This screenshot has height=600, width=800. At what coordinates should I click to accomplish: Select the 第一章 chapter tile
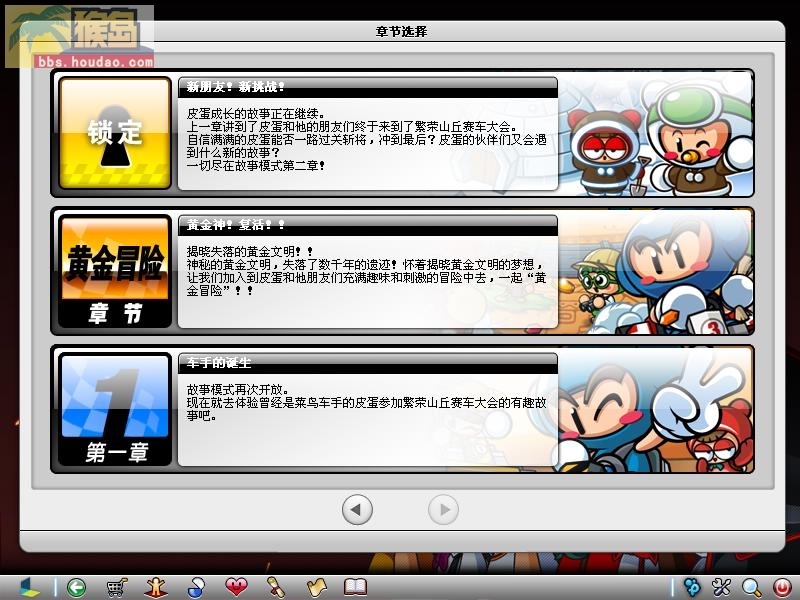point(115,409)
